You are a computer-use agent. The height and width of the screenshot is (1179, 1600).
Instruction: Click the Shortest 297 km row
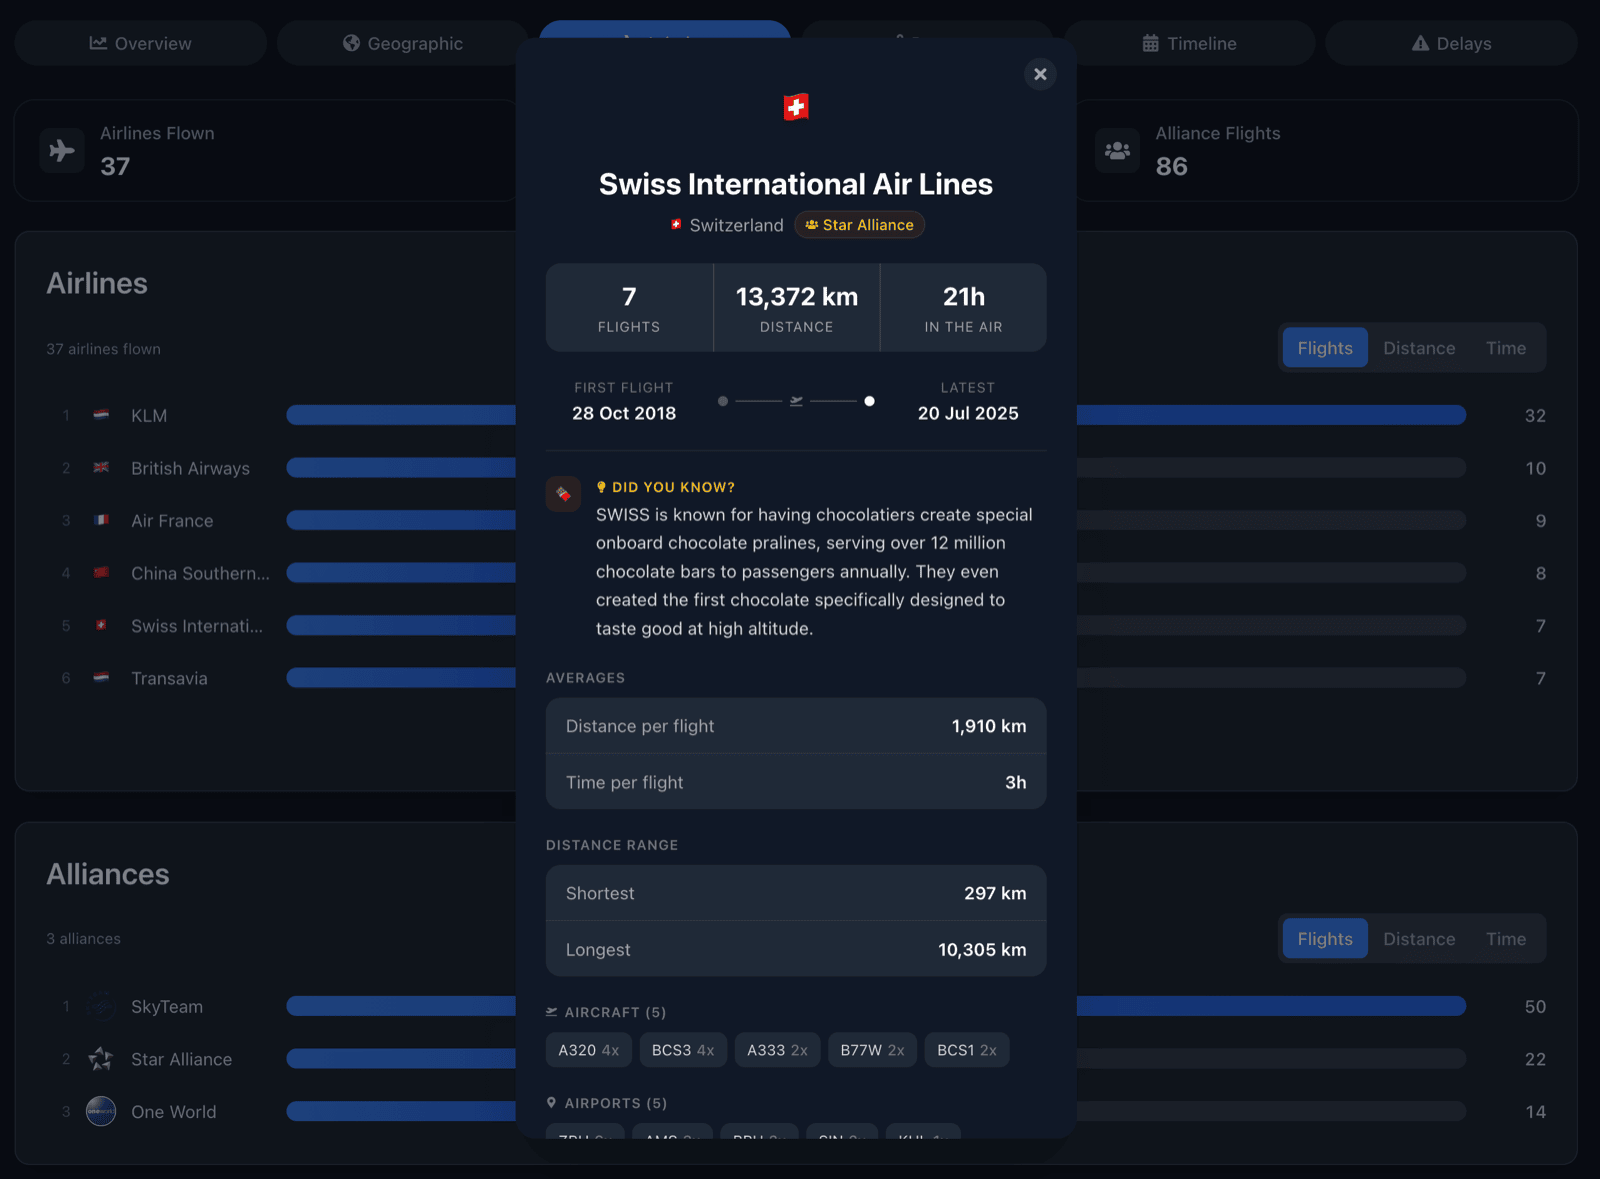tap(796, 893)
